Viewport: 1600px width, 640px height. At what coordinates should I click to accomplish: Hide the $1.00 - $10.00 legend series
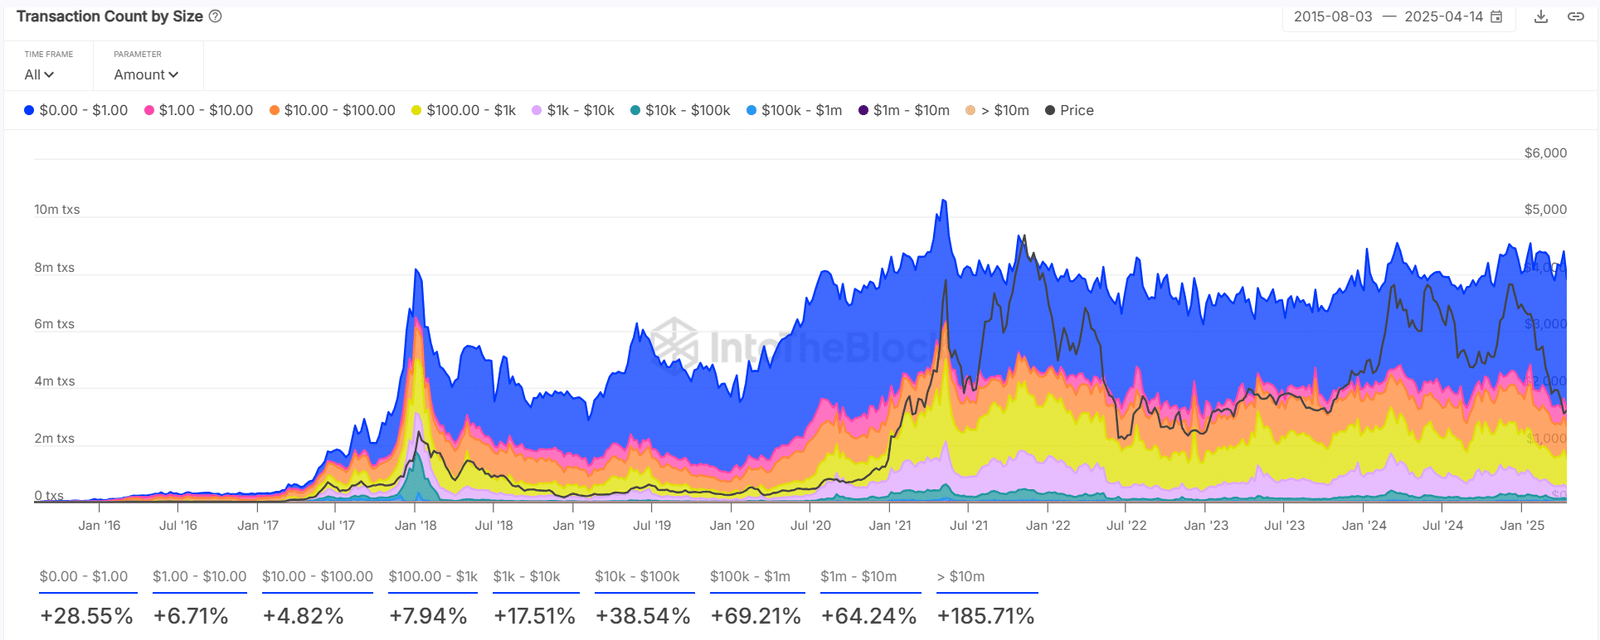[198, 110]
